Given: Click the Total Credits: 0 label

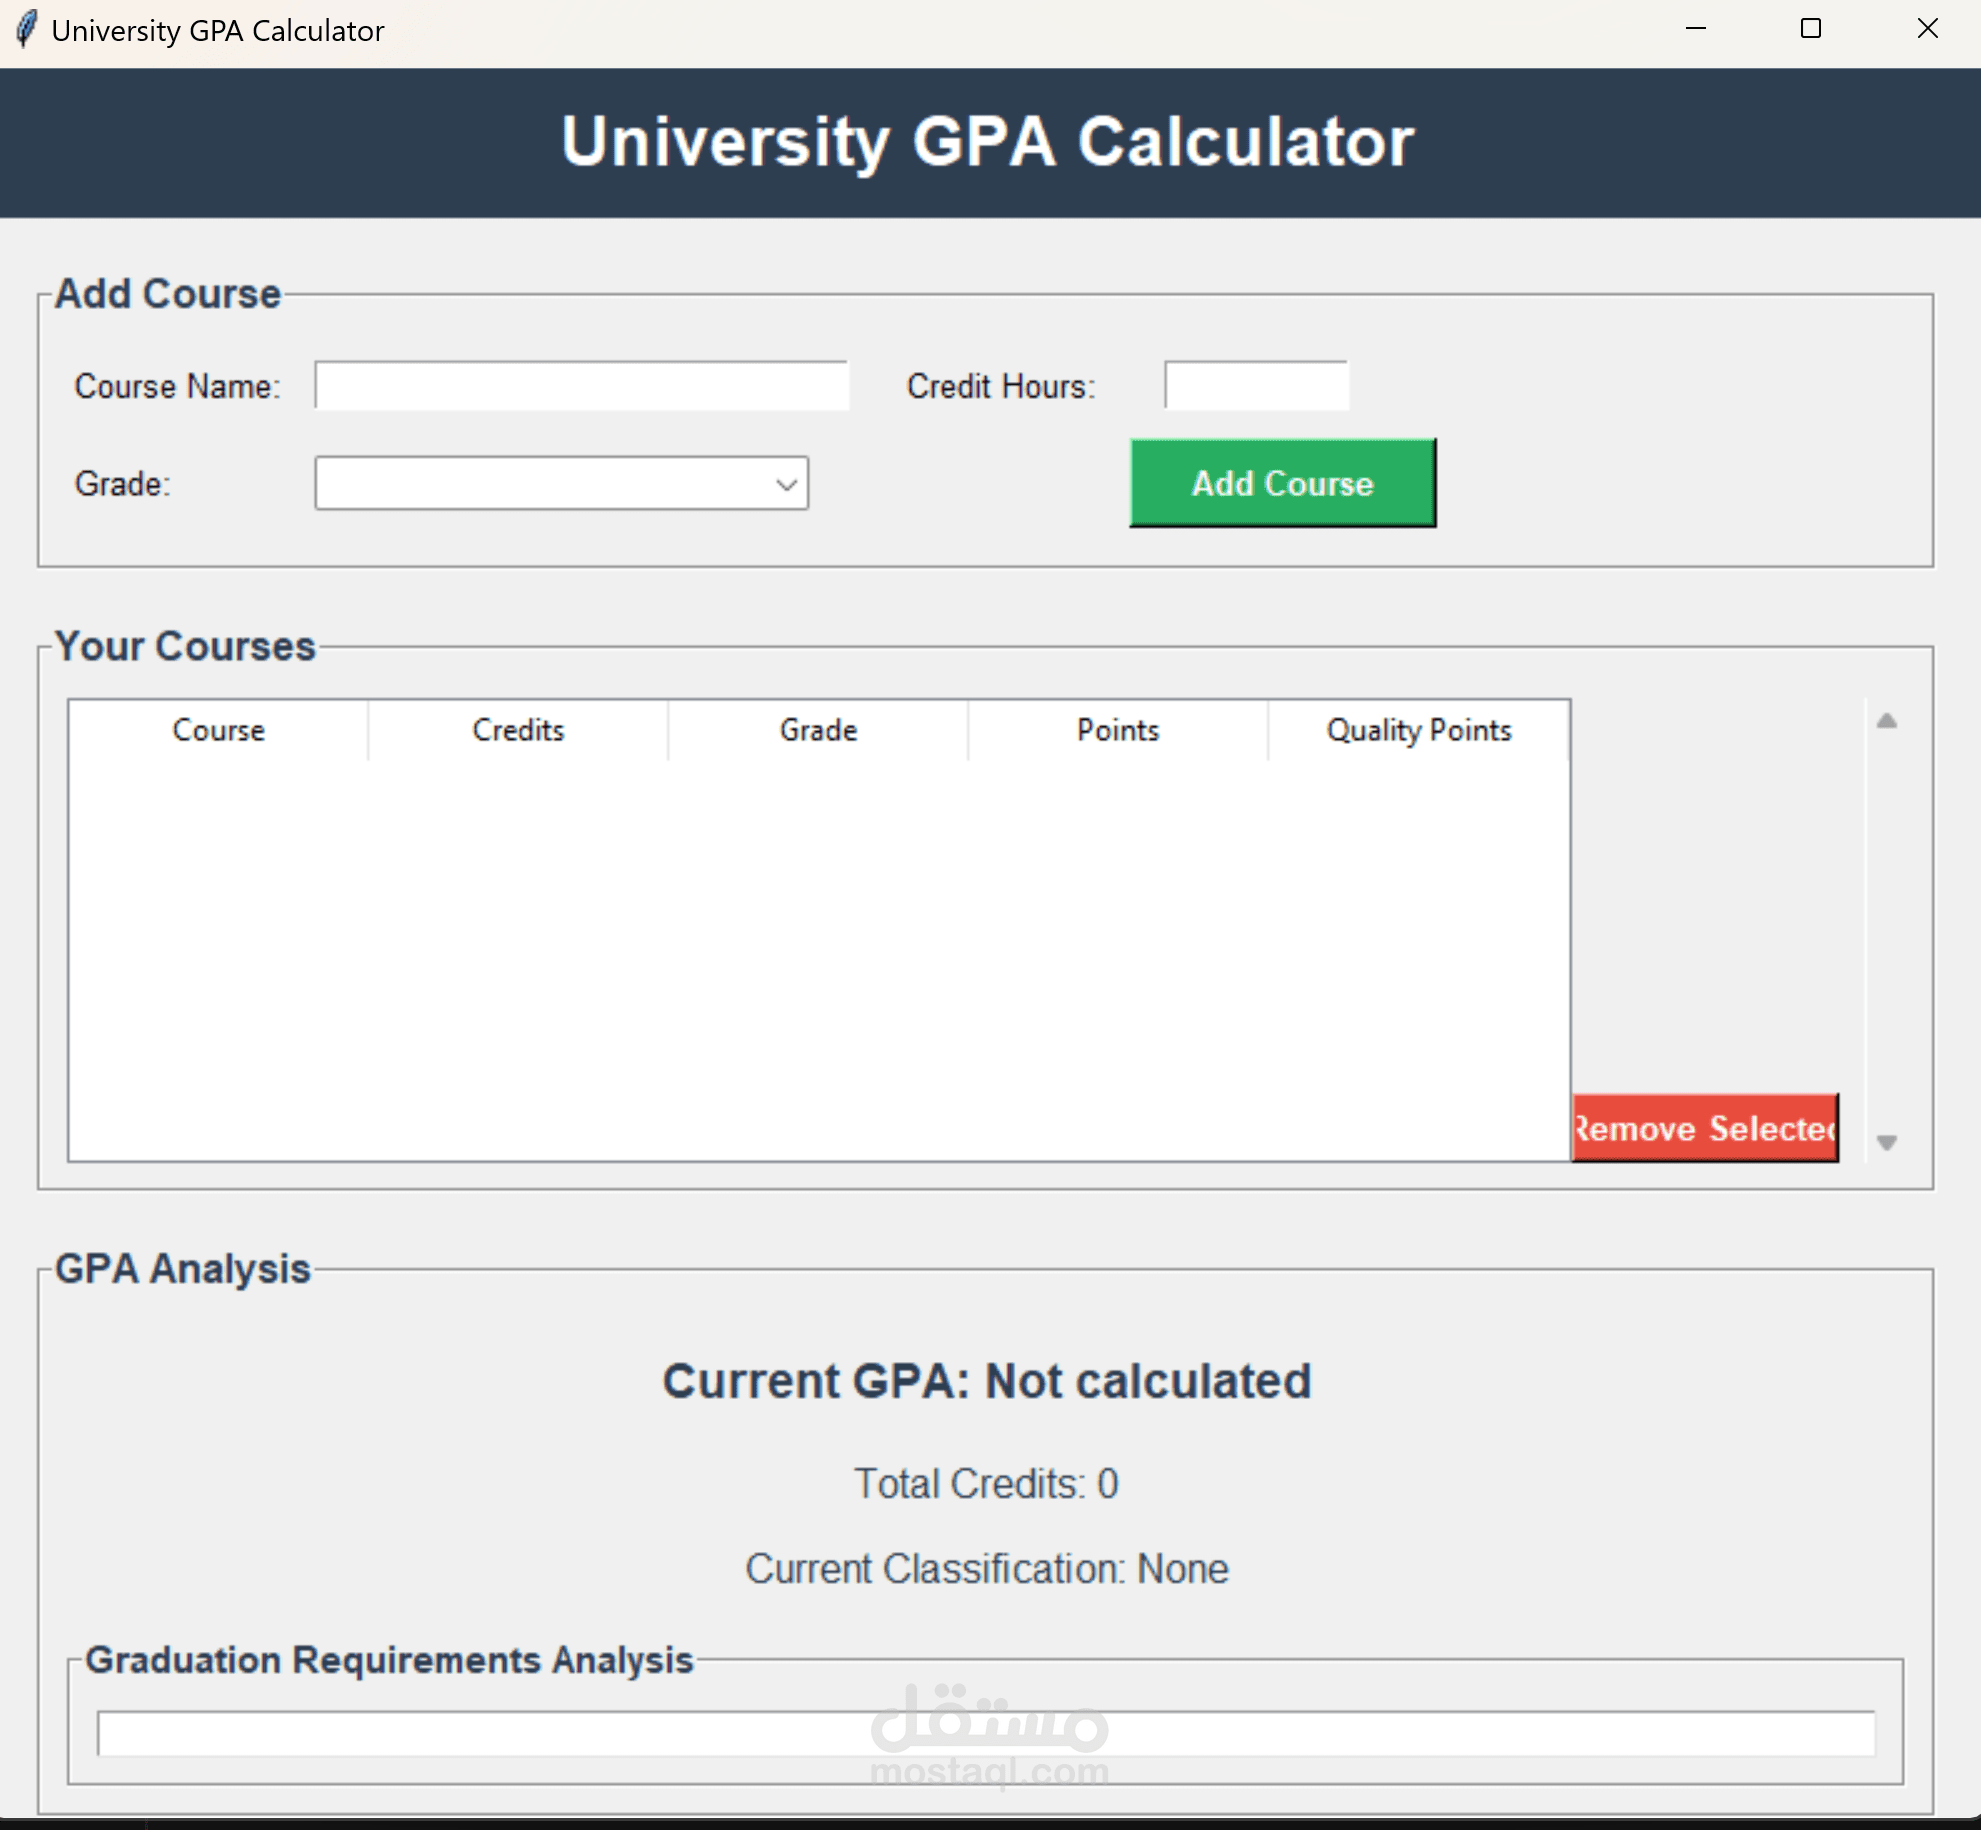Looking at the screenshot, I should click(986, 1484).
